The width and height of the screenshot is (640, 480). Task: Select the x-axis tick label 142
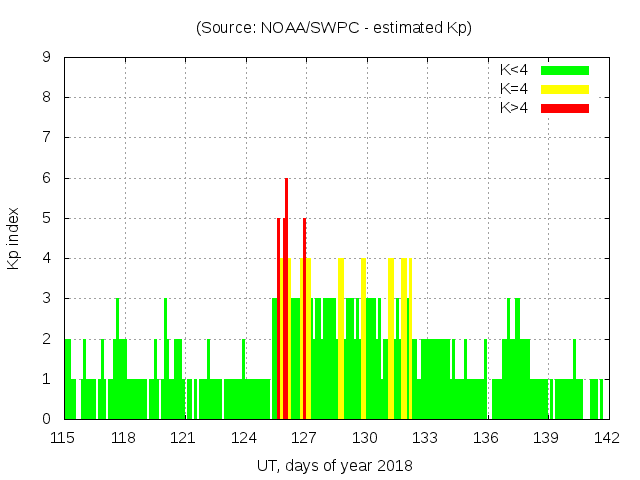tap(606, 438)
